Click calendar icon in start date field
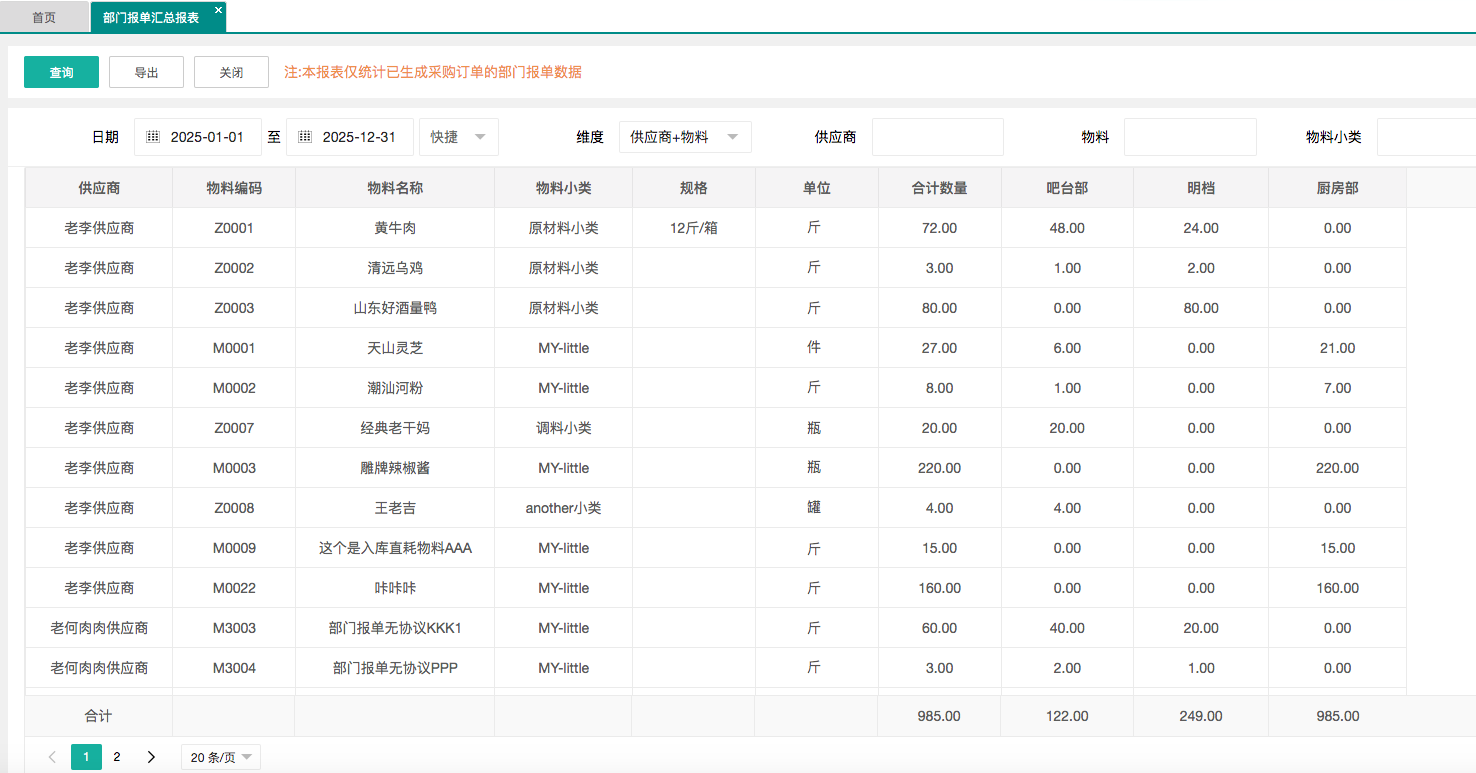Viewport: 1476px width, 773px height. tap(153, 137)
